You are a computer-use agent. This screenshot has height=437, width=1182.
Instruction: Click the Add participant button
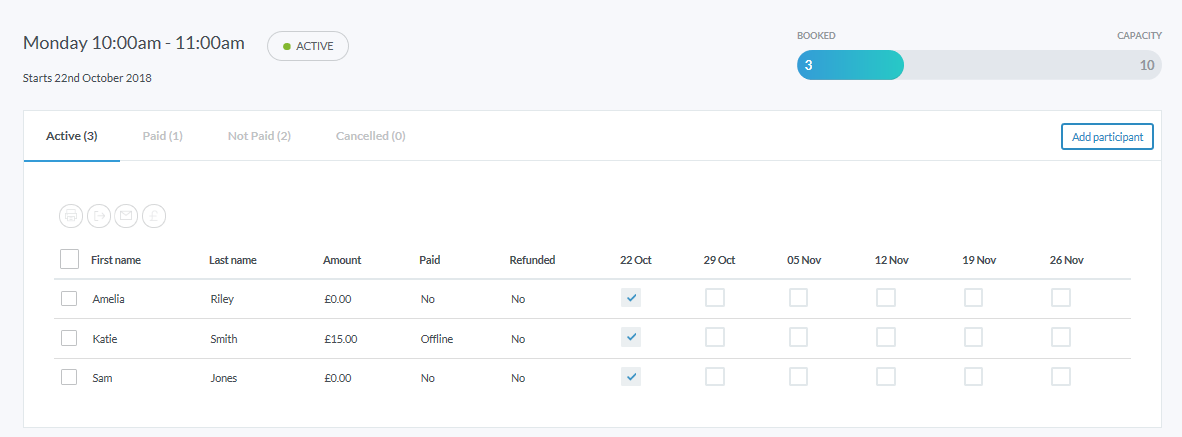[x=1107, y=137]
